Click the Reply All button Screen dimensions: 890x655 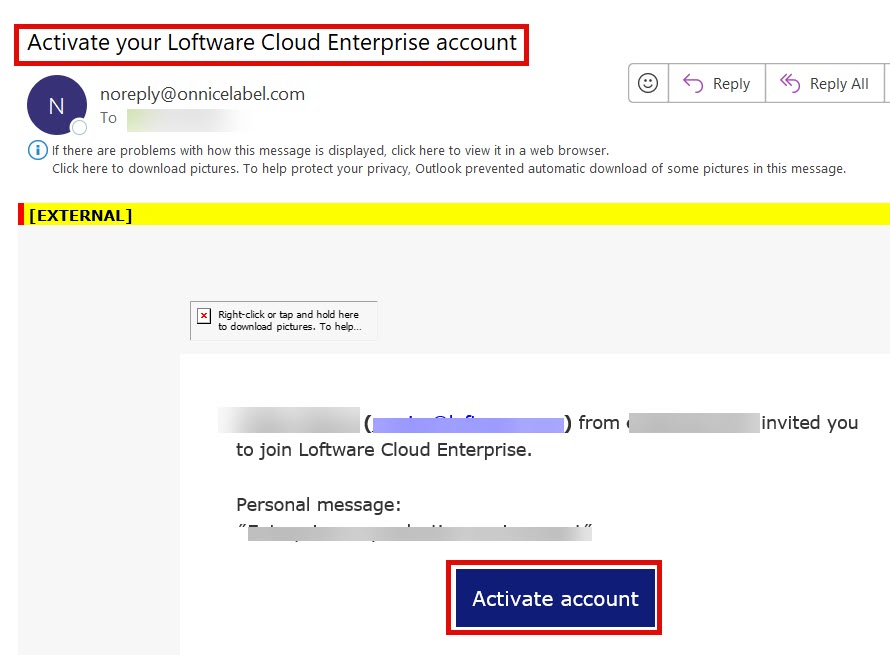[824, 83]
